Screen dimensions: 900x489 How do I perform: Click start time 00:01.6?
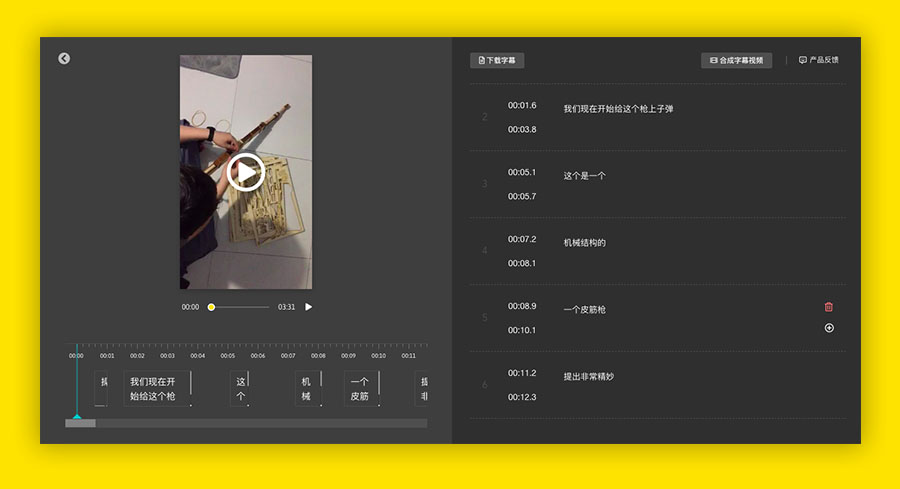[x=522, y=106]
